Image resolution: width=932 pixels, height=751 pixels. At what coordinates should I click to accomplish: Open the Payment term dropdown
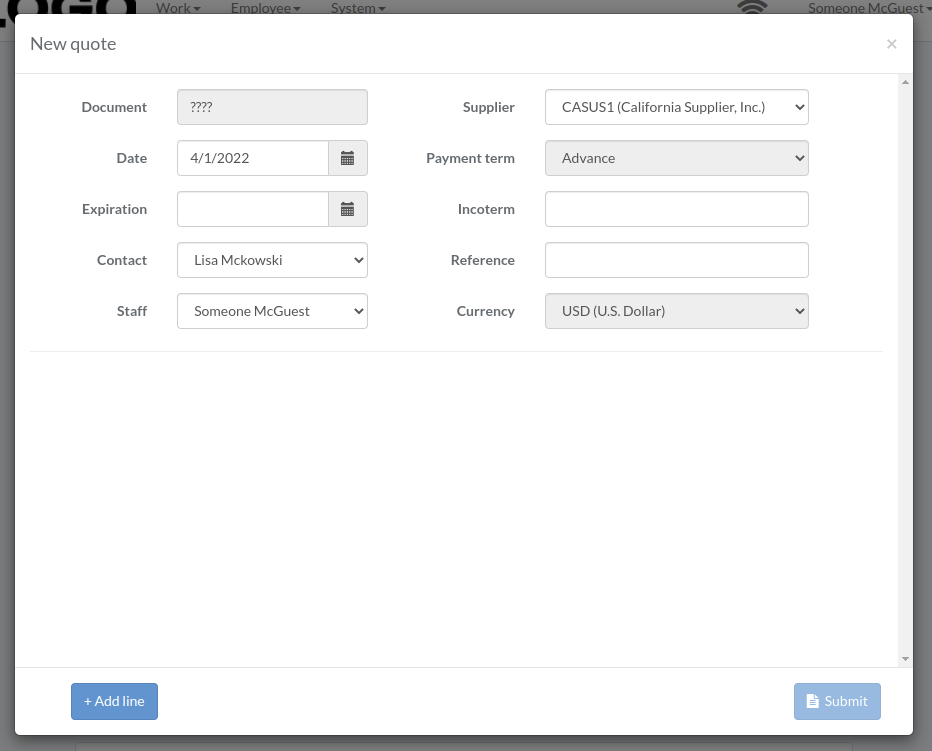[x=676, y=158]
